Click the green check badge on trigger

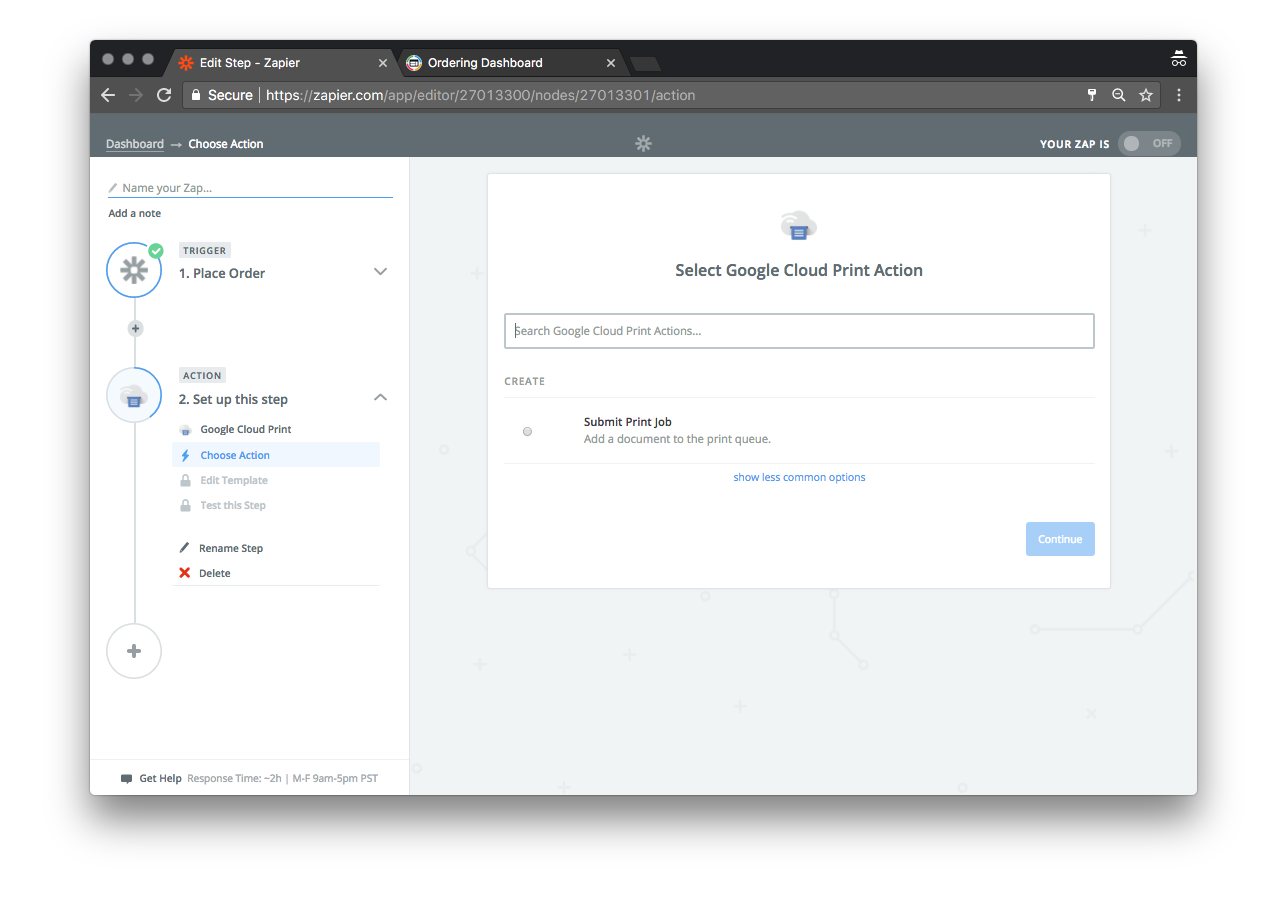[x=156, y=251]
